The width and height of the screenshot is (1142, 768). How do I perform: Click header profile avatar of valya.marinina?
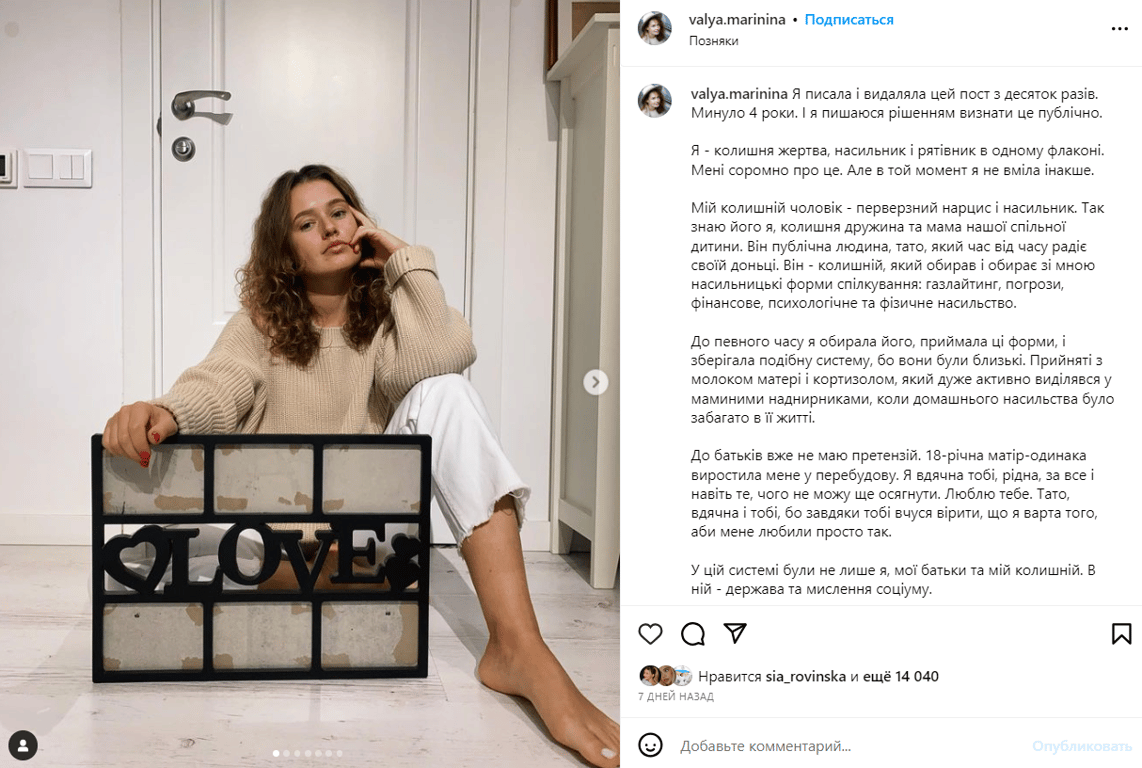click(655, 28)
